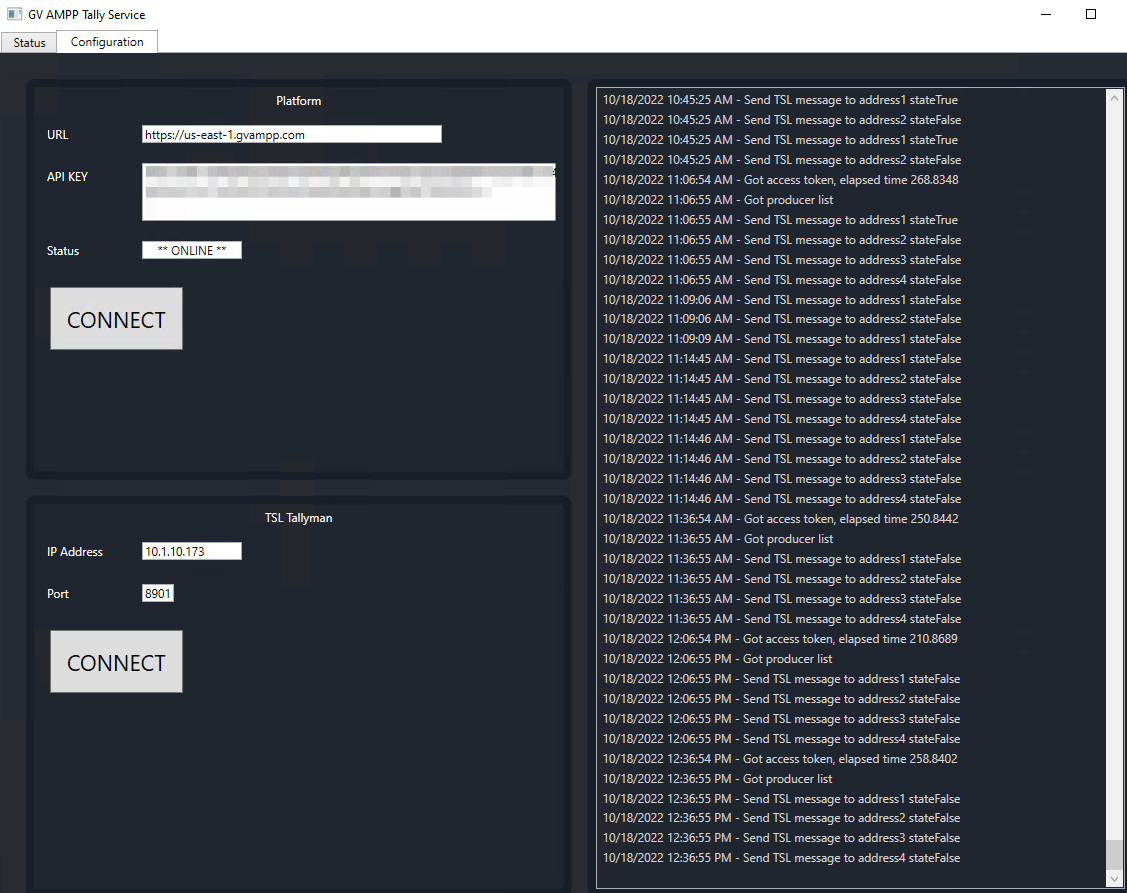Select 12:36:55 PM address4 stateFalse log line
The height and width of the screenshot is (893, 1127).
point(781,858)
